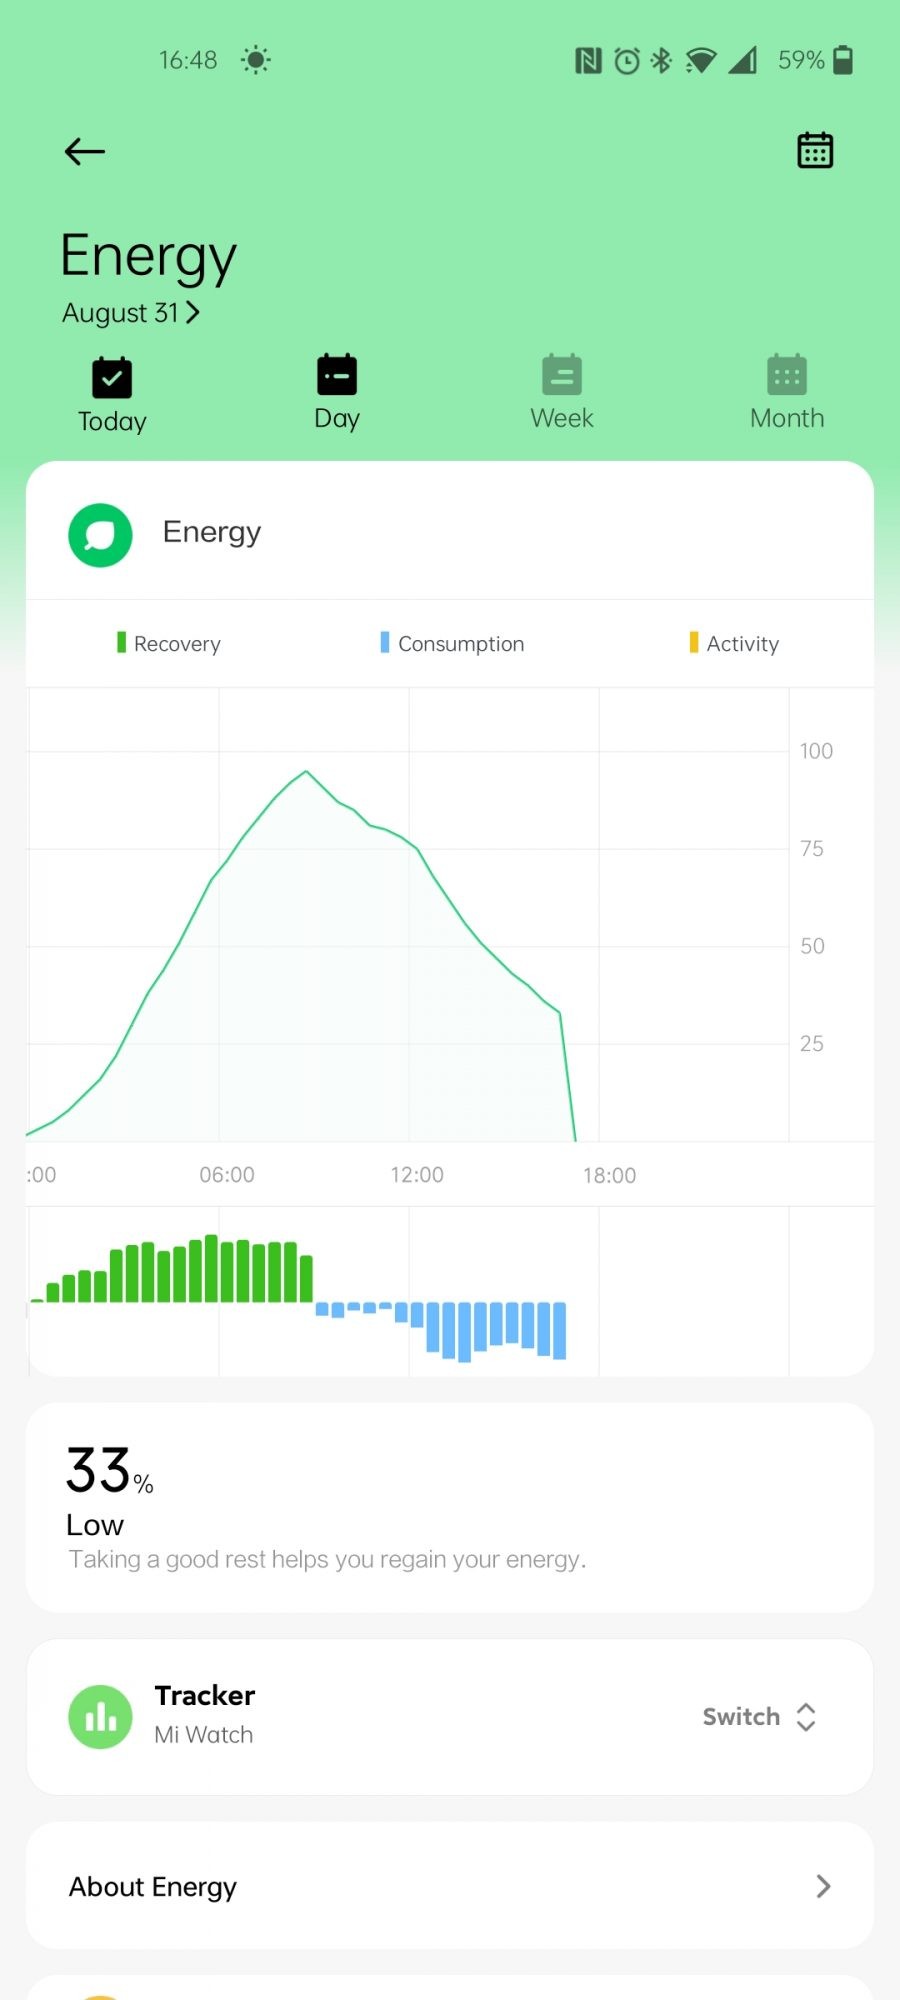Switch to the Week tab
Image resolution: width=900 pixels, height=2000 pixels.
[561, 393]
